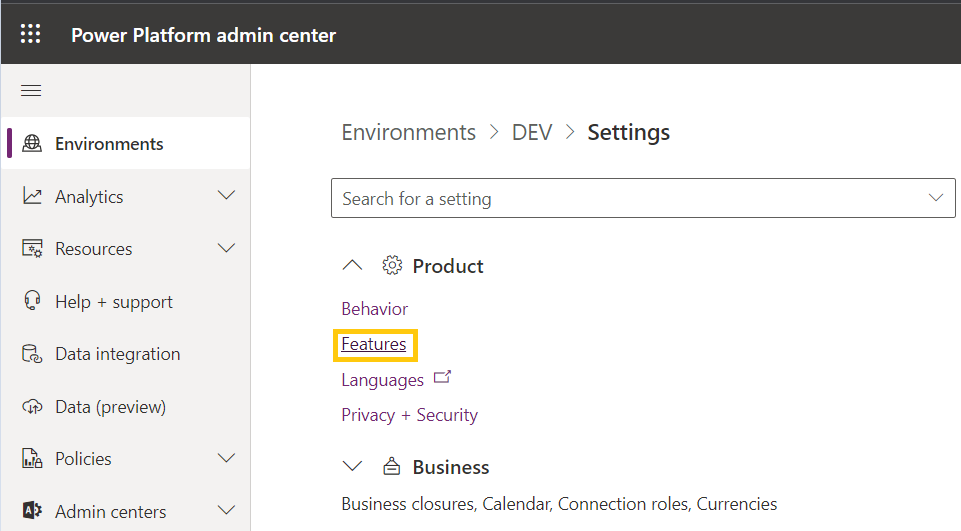Viewport: 961px width, 531px height.
Task: Expand the Policies submenu chevron
Action: (x=226, y=458)
